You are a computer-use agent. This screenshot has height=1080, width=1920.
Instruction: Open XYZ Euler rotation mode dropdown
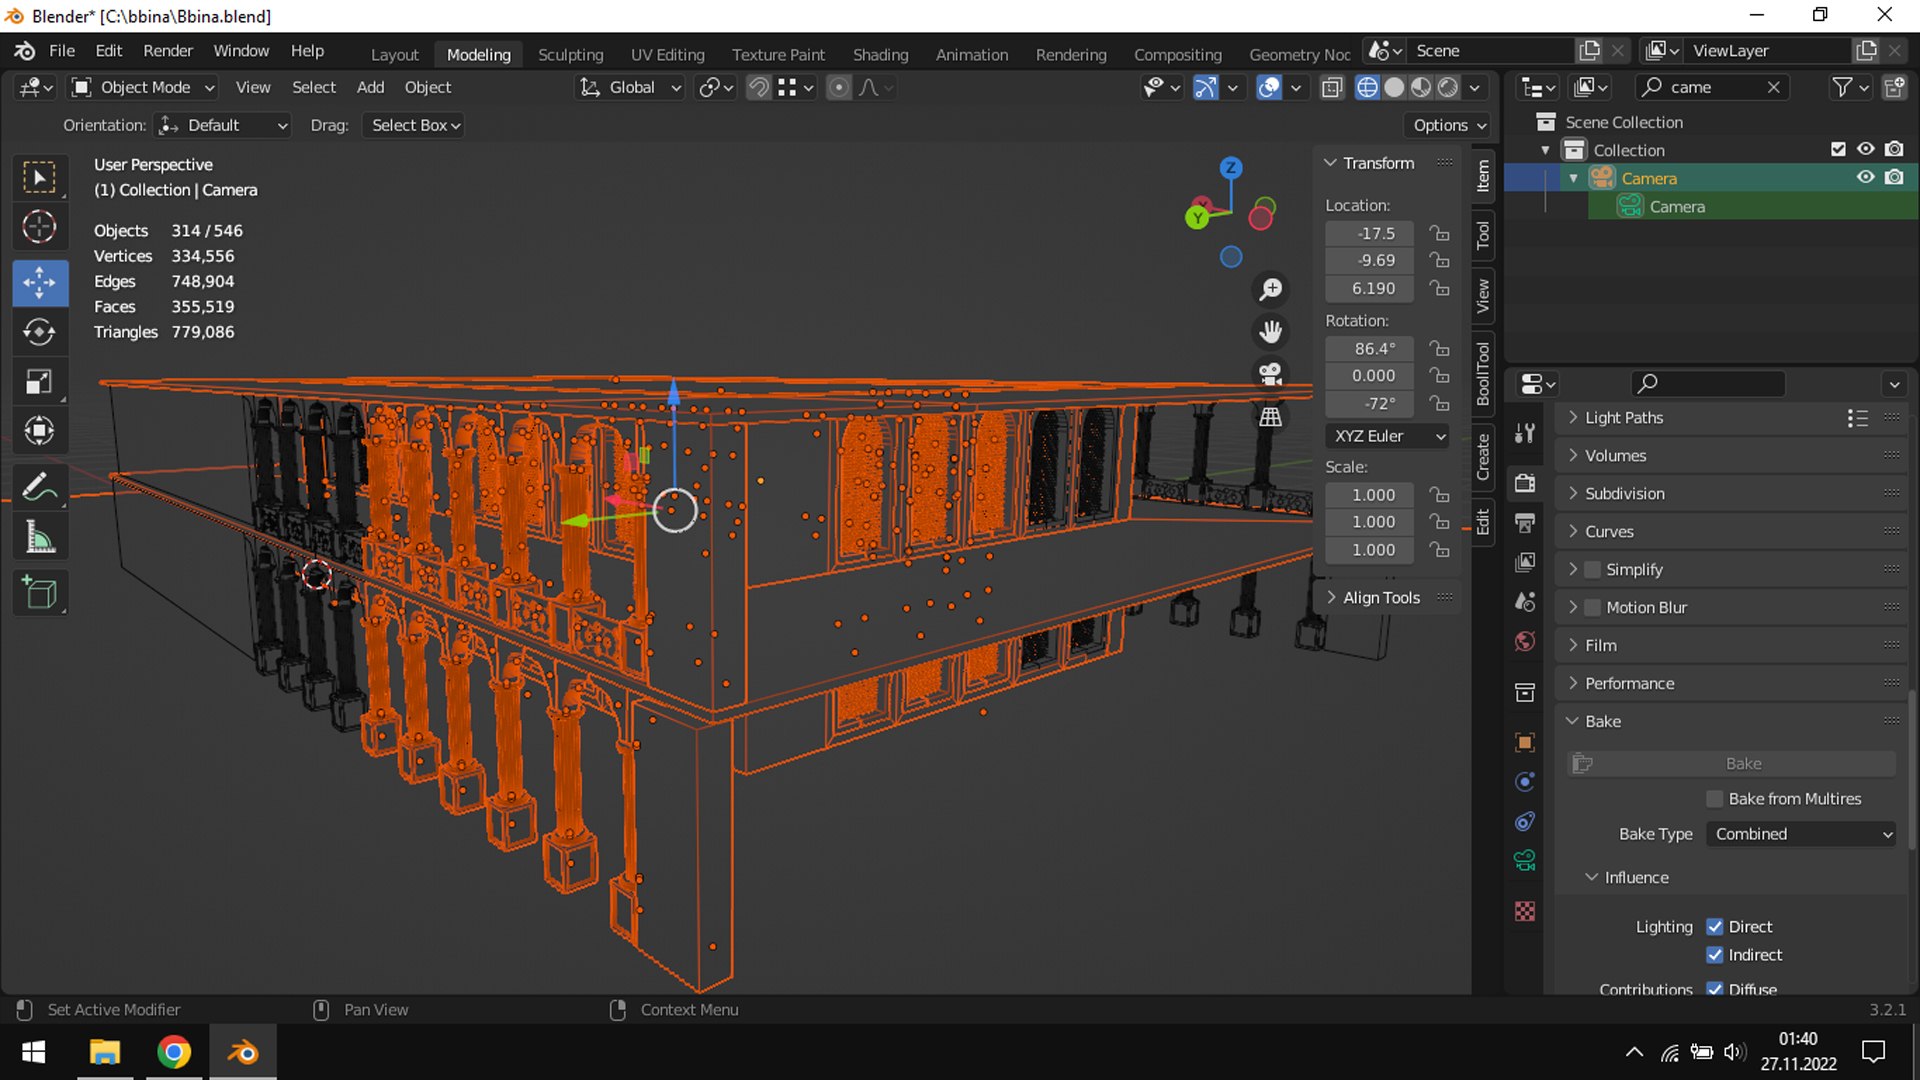pos(1388,437)
